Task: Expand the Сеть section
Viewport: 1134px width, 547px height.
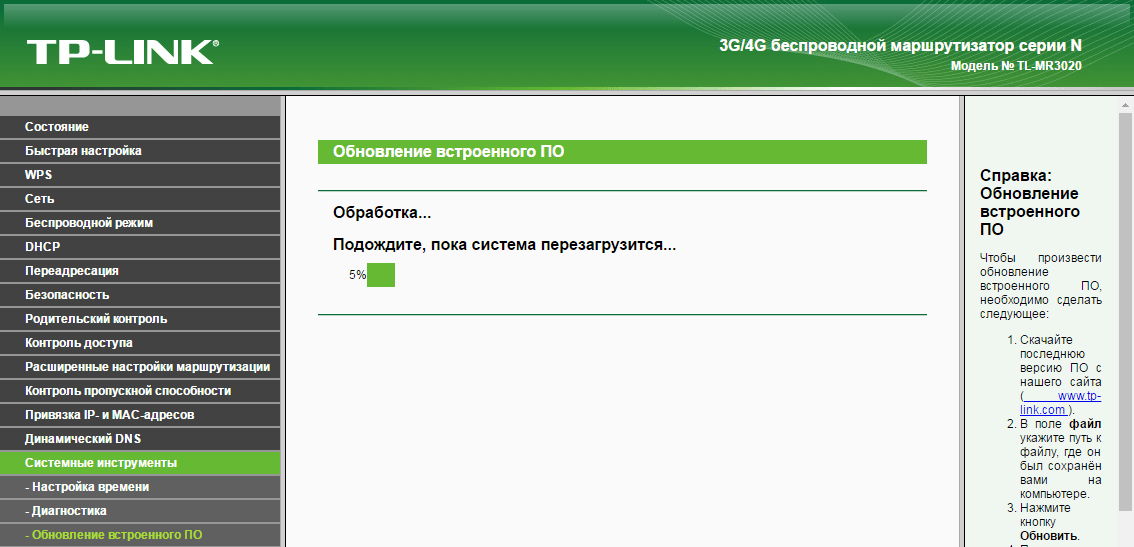Action: click(x=40, y=199)
